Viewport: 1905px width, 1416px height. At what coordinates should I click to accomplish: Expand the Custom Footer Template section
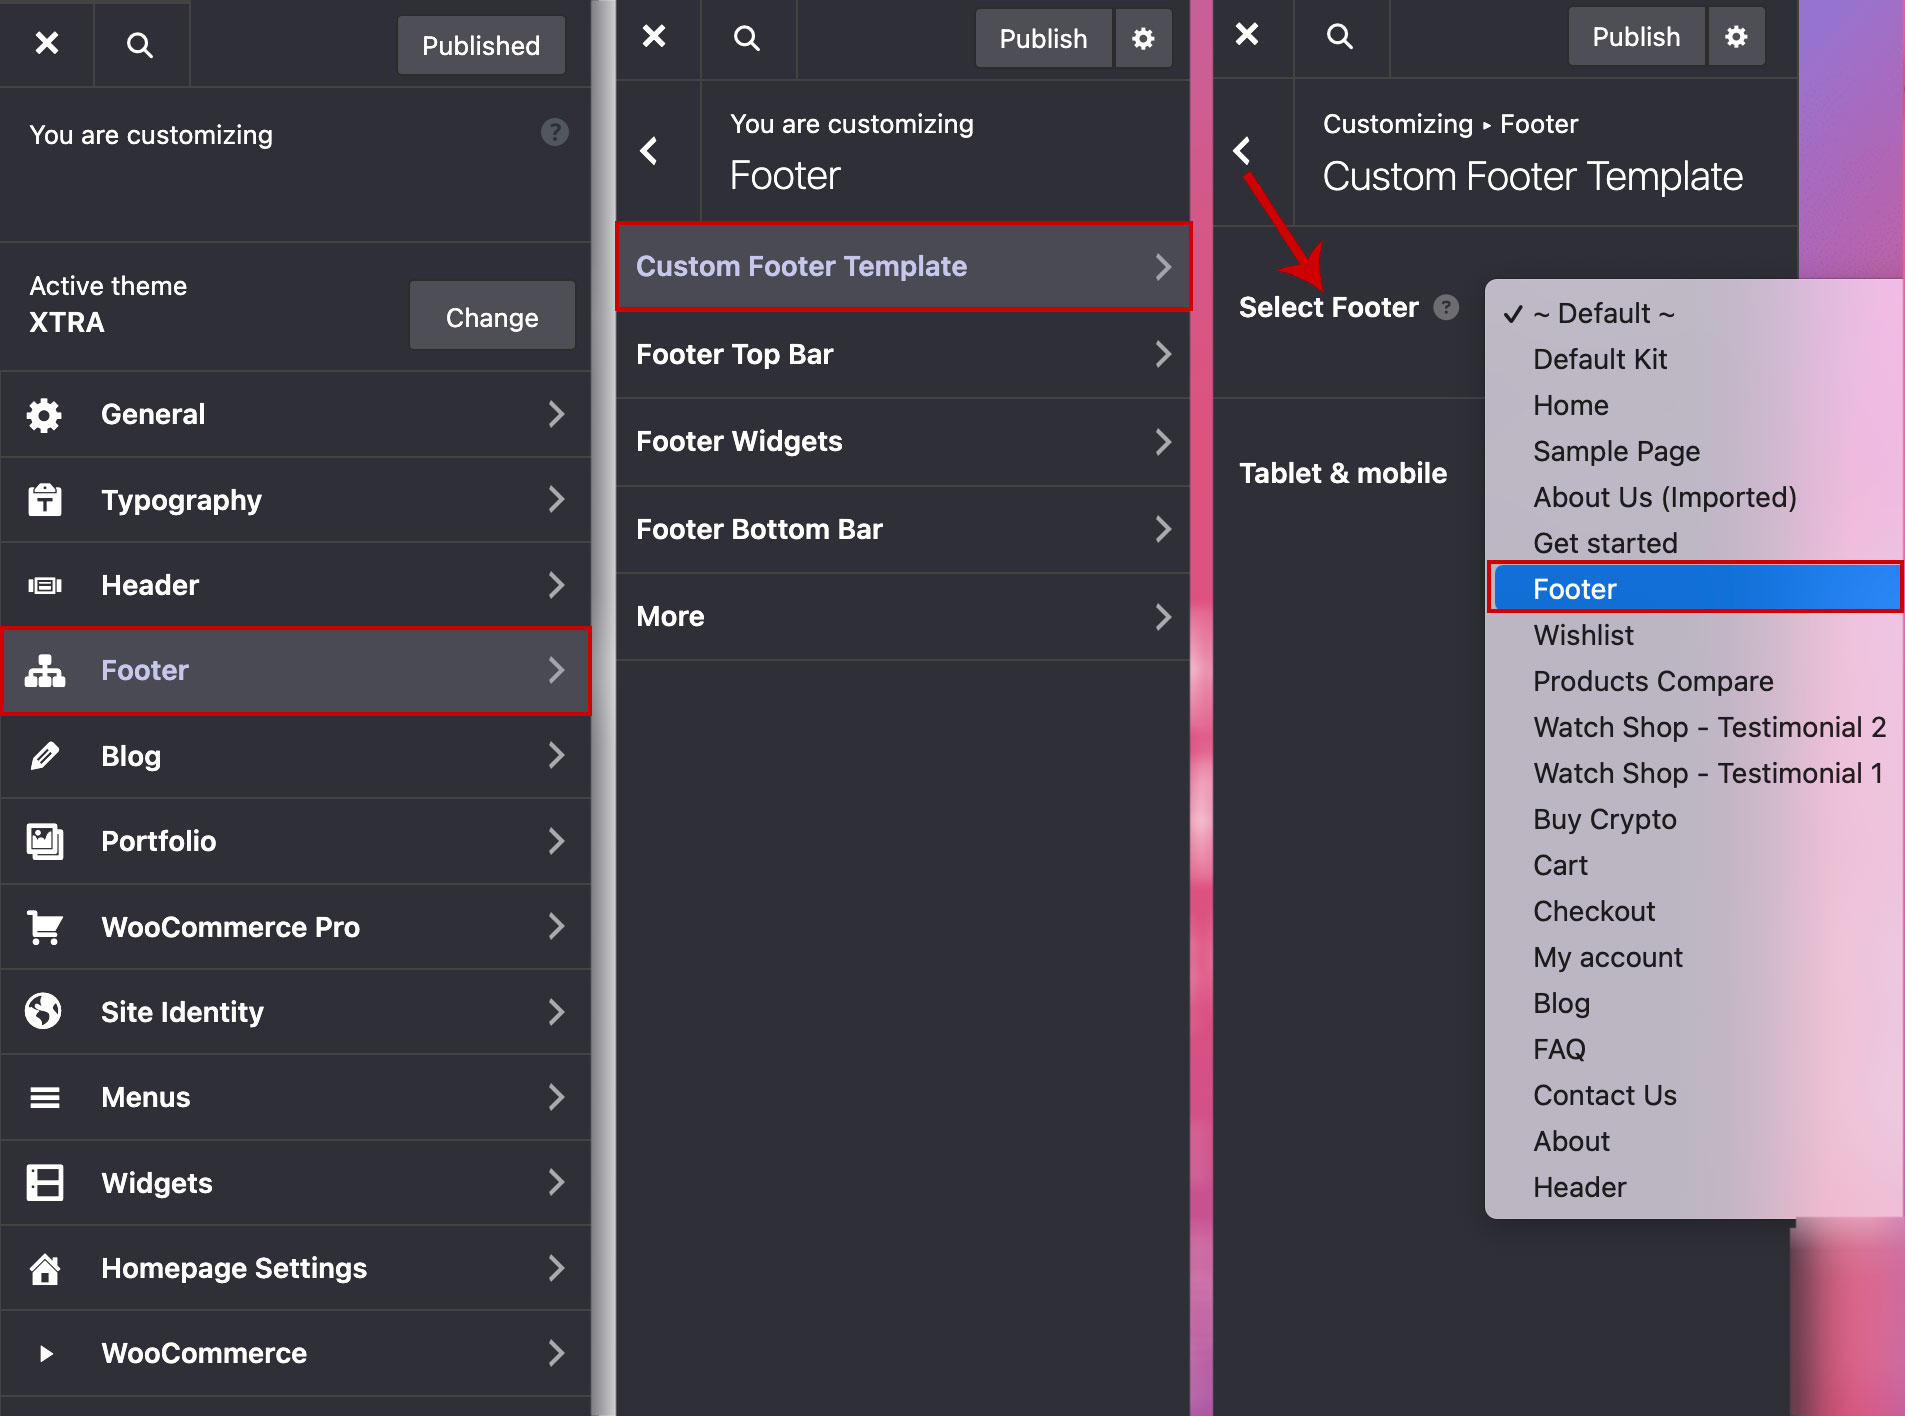pos(903,266)
